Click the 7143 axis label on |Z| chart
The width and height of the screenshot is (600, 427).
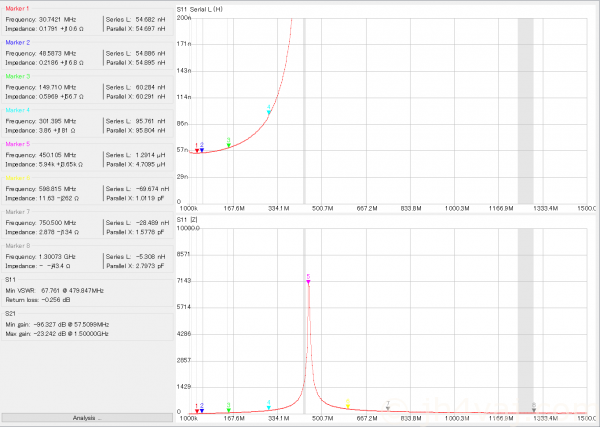click(x=184, y=281)
